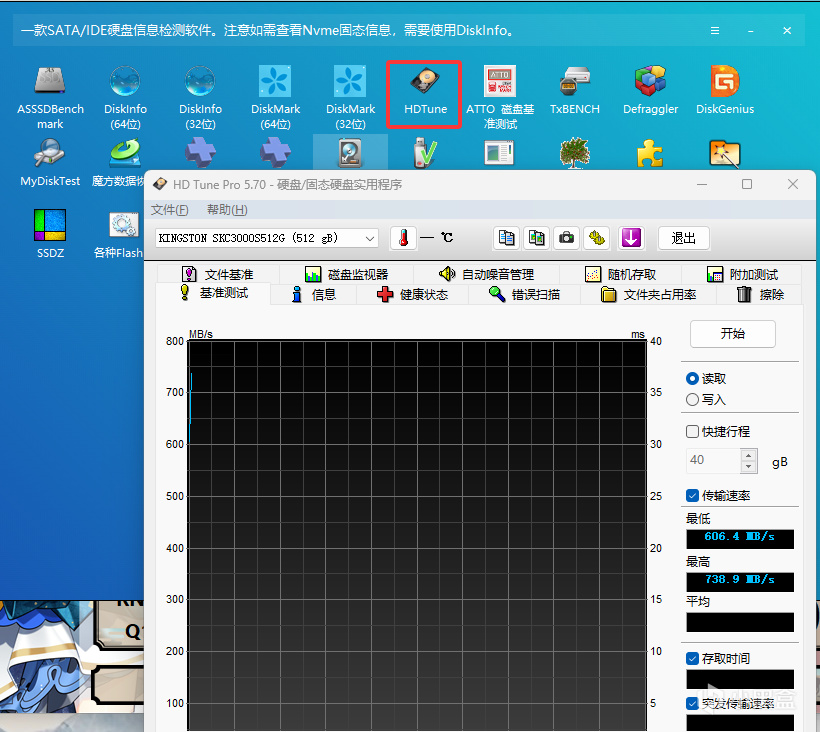
Task: Click the 最高 738.9 MB/s value
Action: pos(739,581)
